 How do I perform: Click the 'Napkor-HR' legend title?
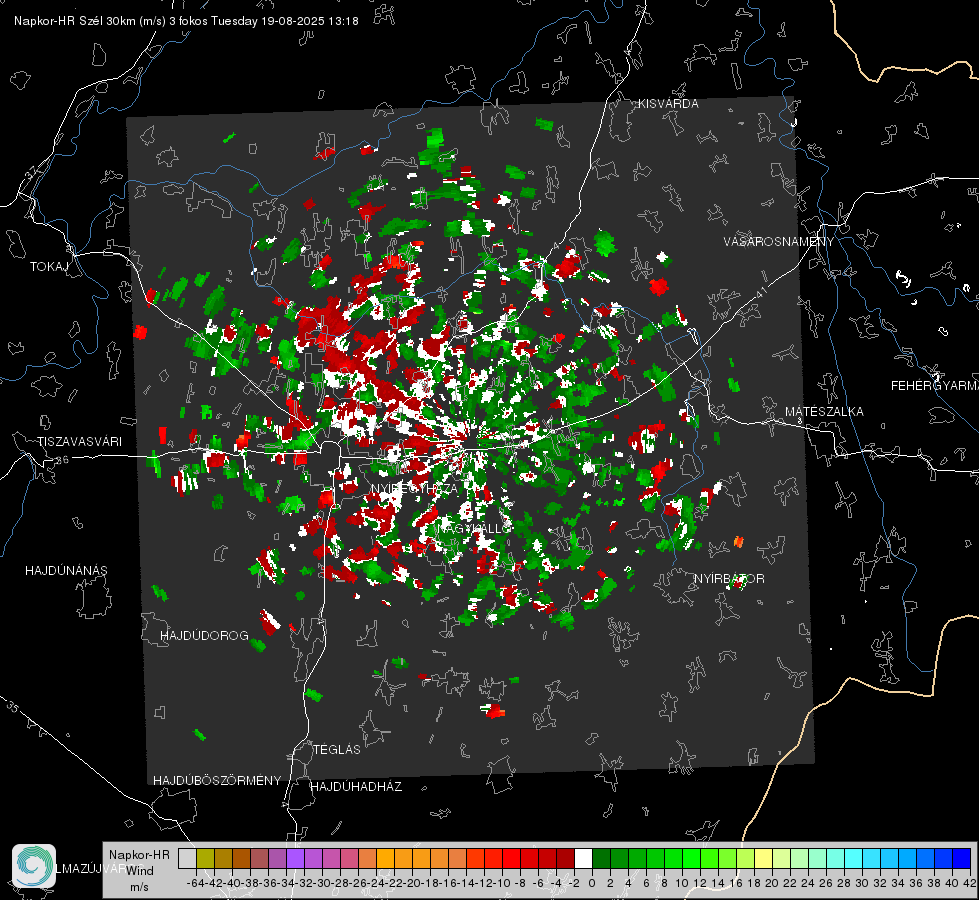139,855
